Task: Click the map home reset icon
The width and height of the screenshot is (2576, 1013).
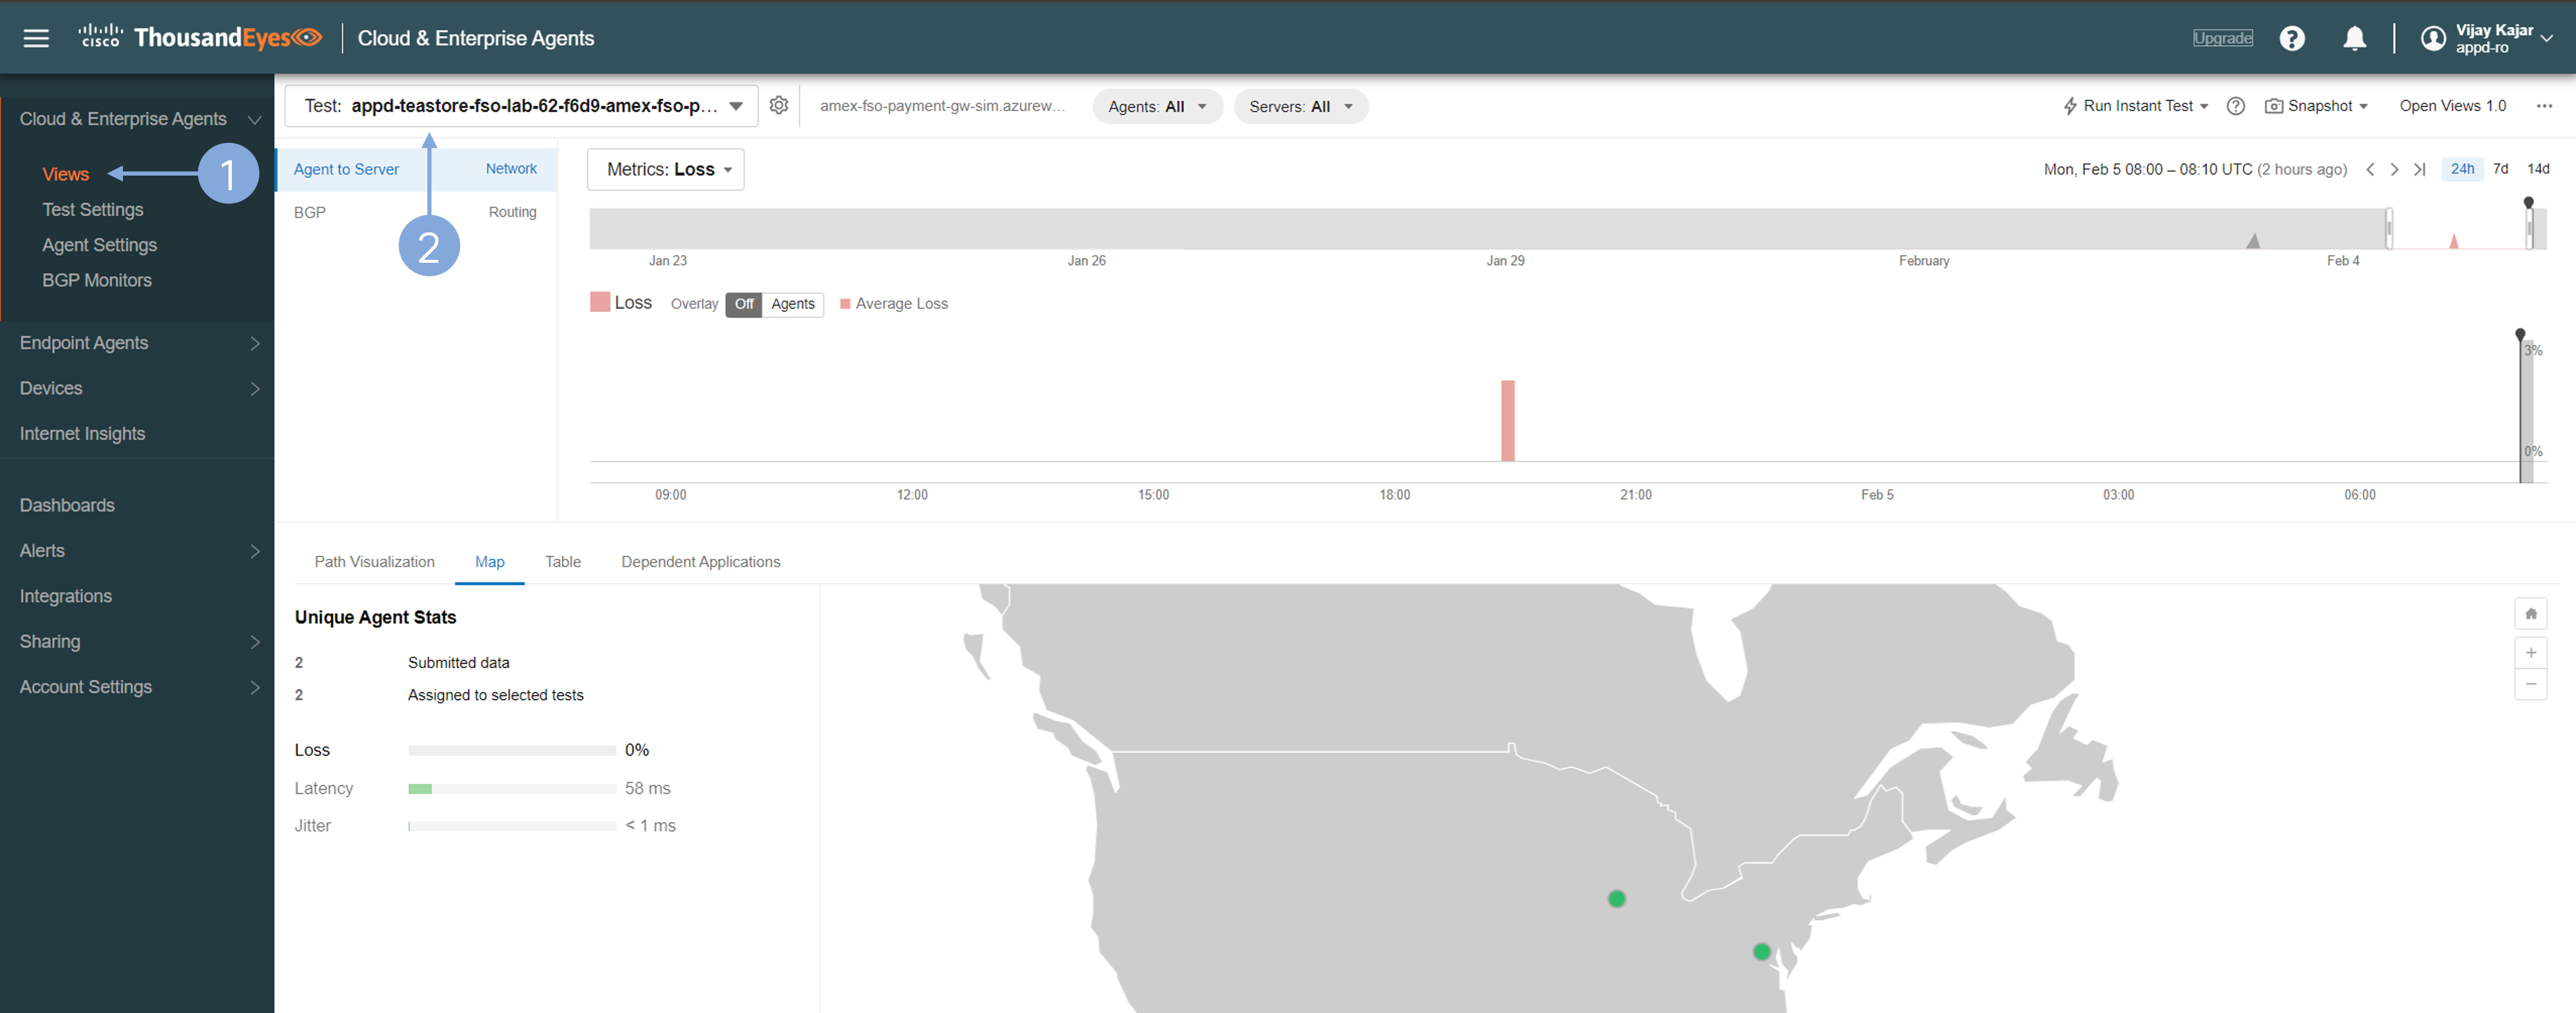Action: 2530,614
